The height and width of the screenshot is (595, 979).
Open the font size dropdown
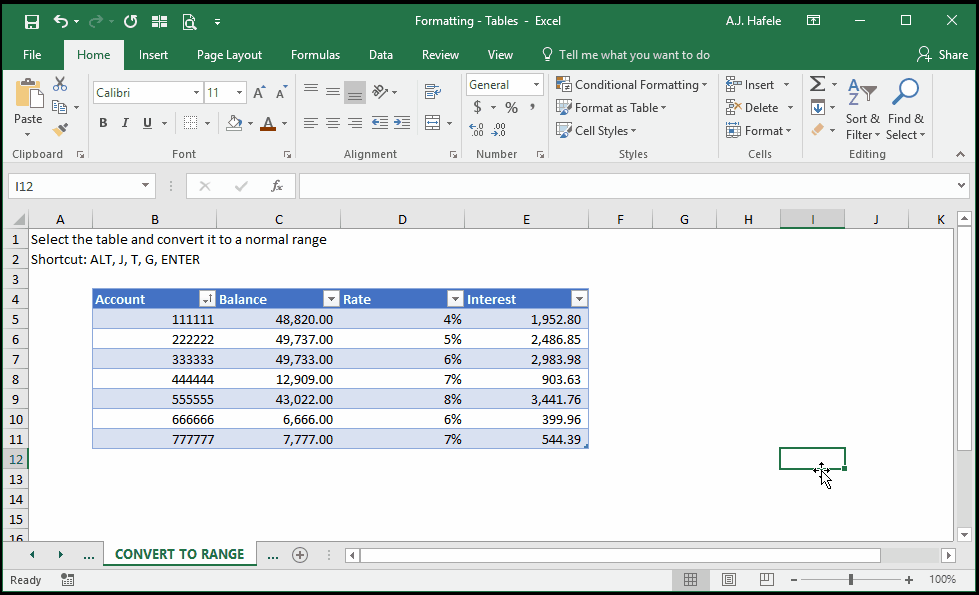click(x=239, y=92)
